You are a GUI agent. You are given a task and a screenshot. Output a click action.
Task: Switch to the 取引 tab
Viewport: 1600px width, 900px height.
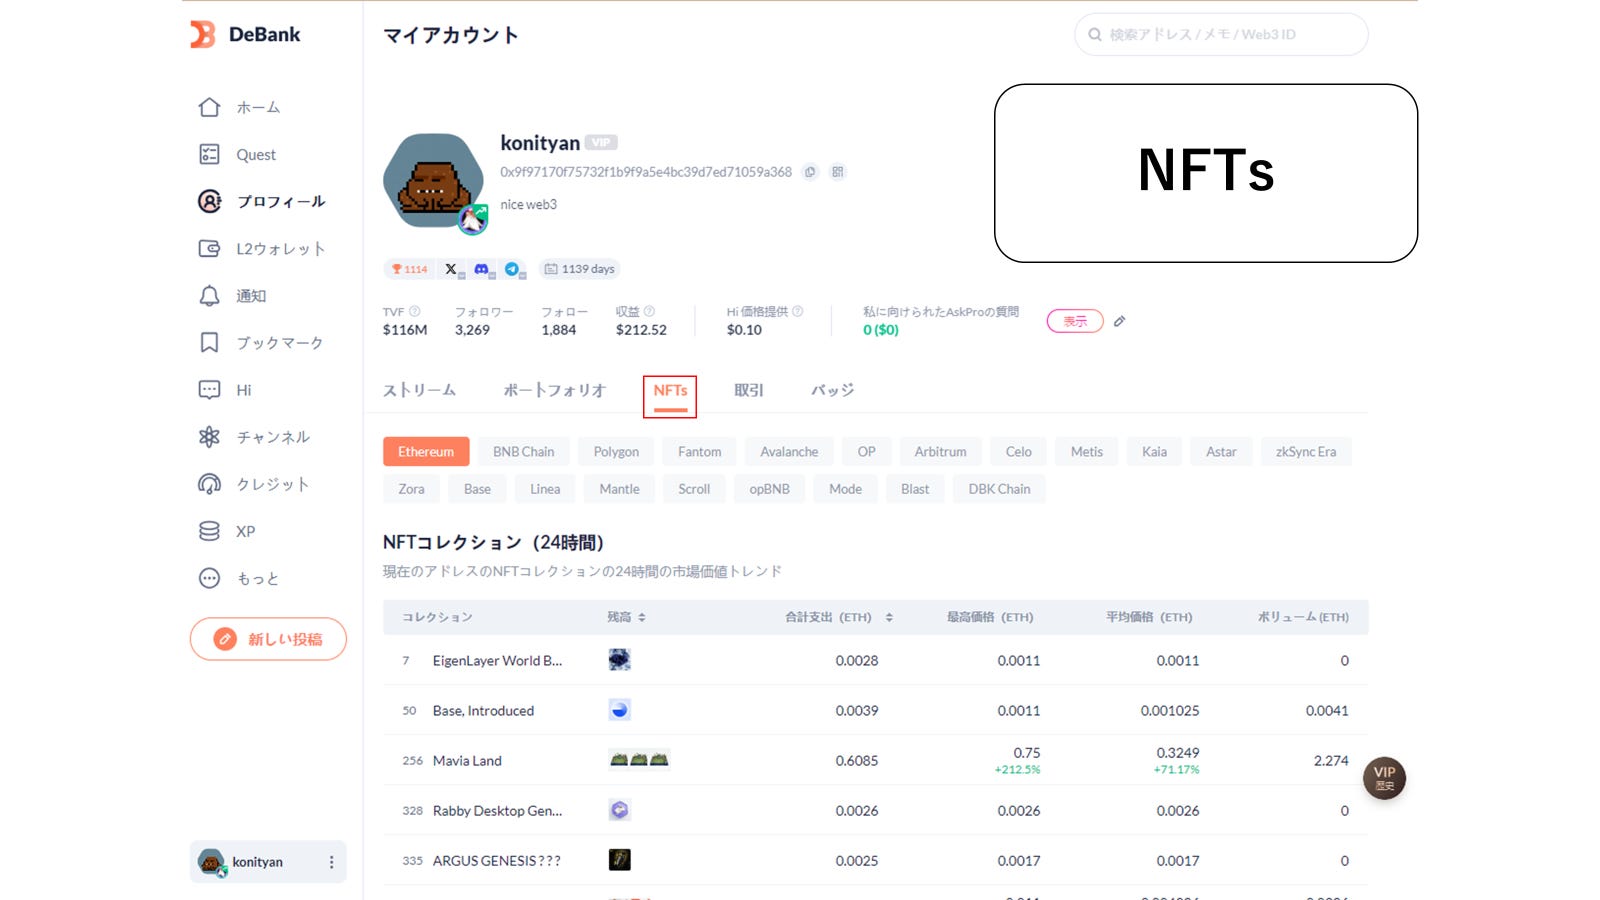click(749, 390)
